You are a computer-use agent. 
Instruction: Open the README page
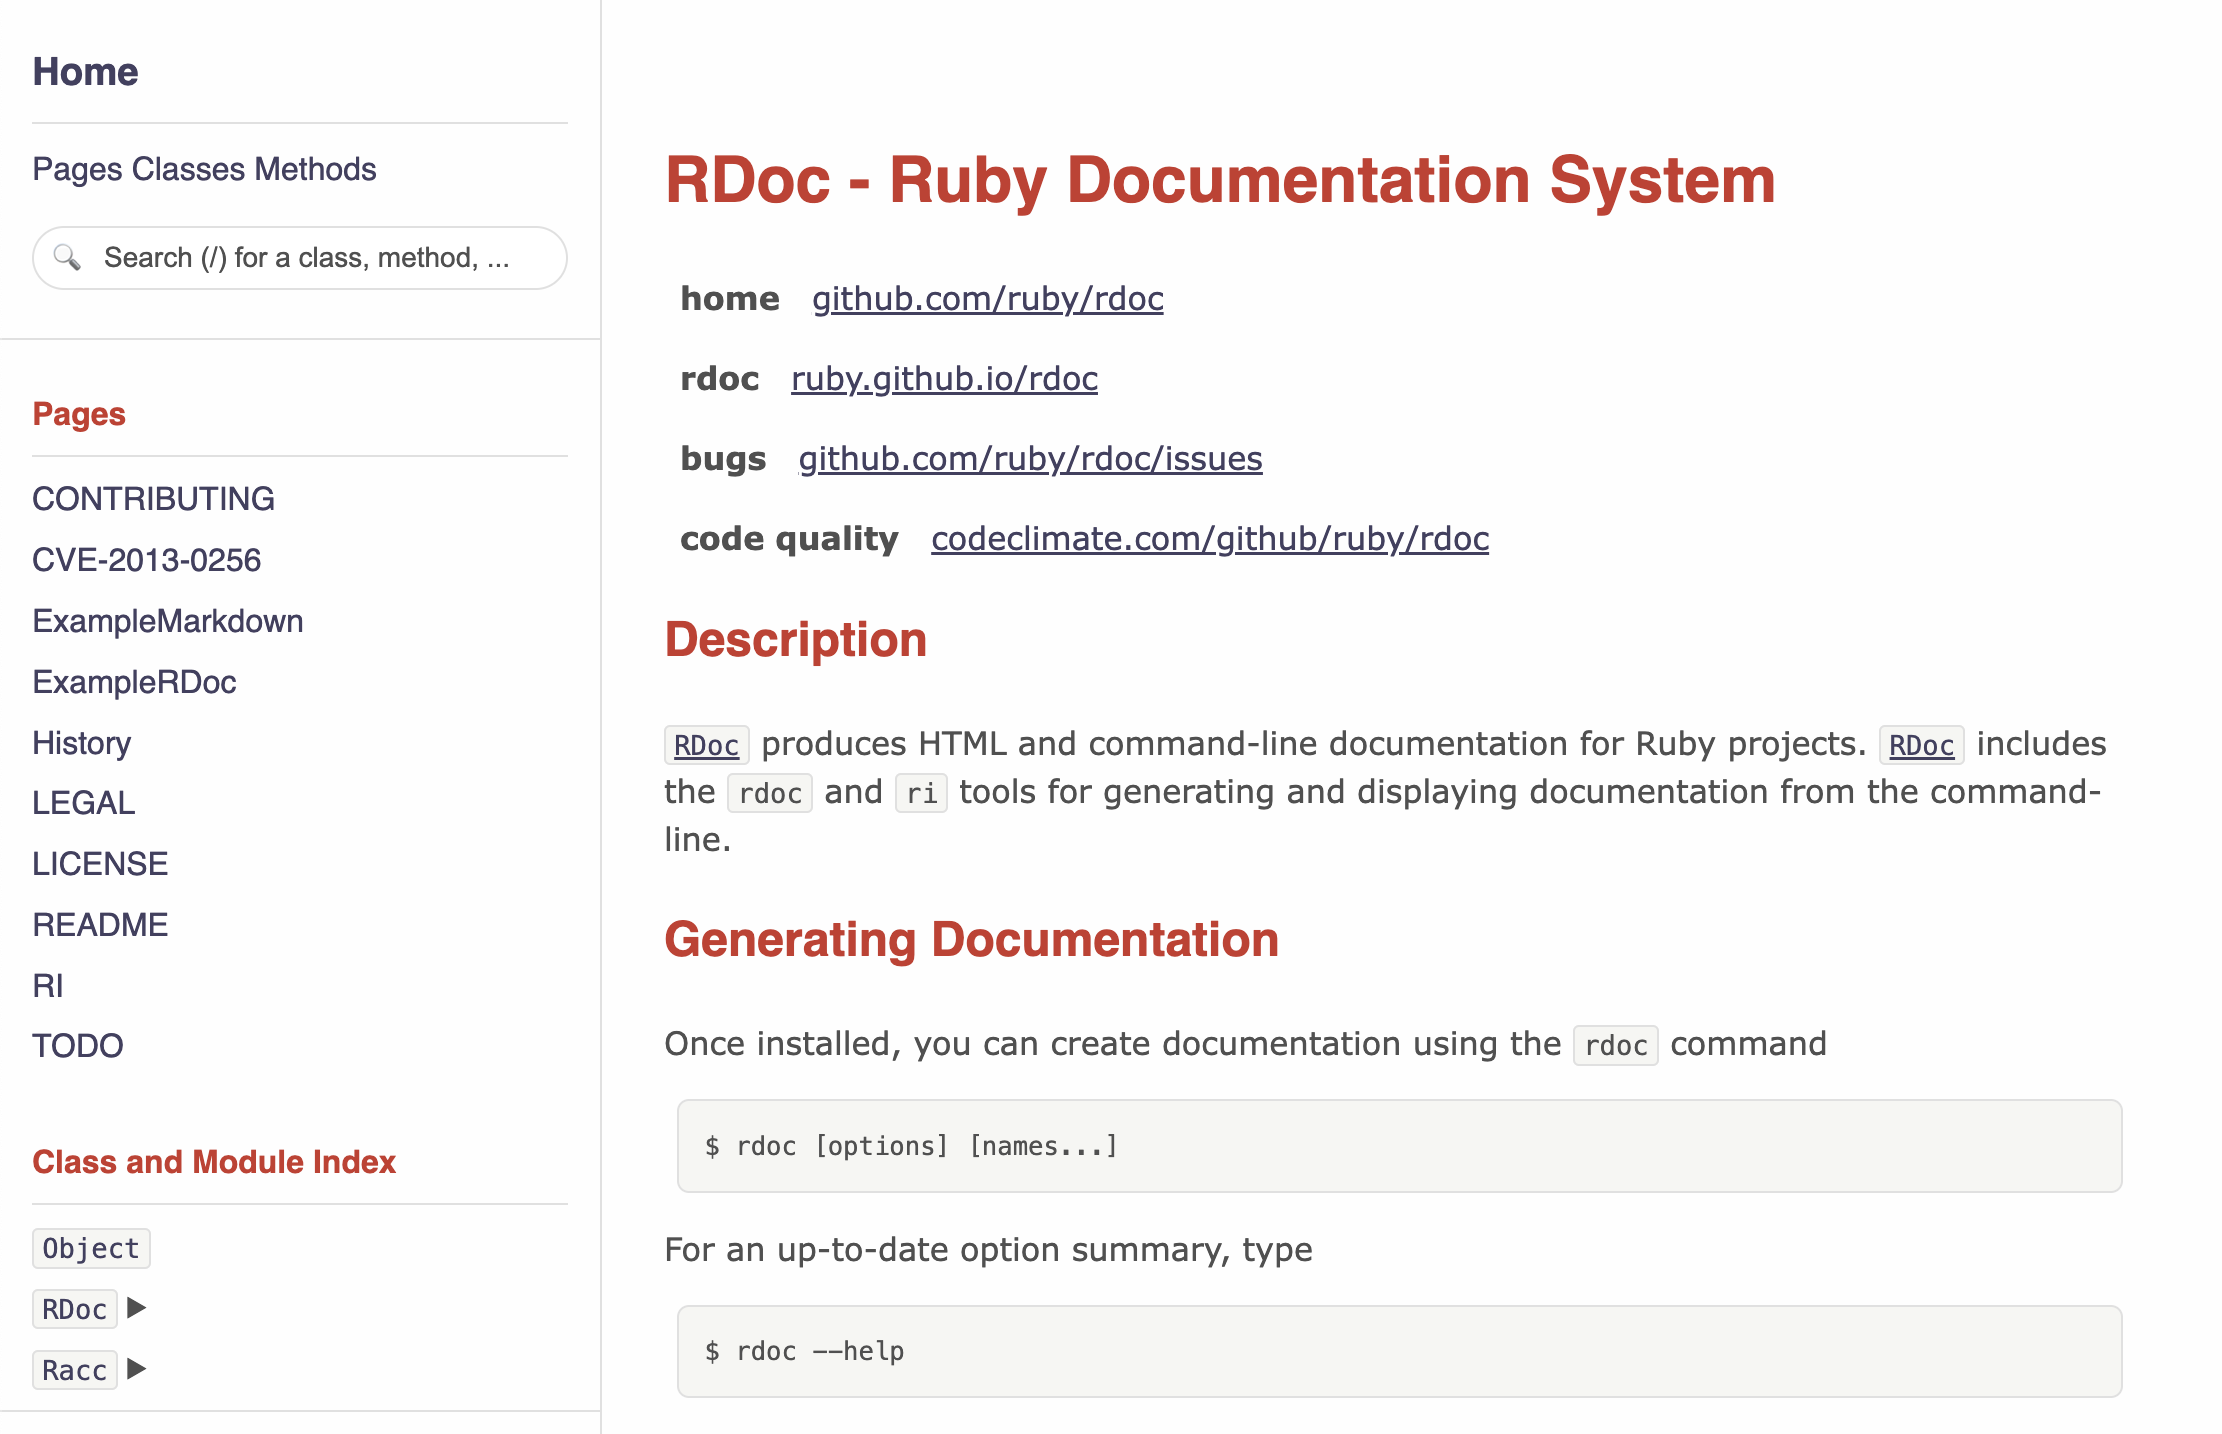coord(100,925)
